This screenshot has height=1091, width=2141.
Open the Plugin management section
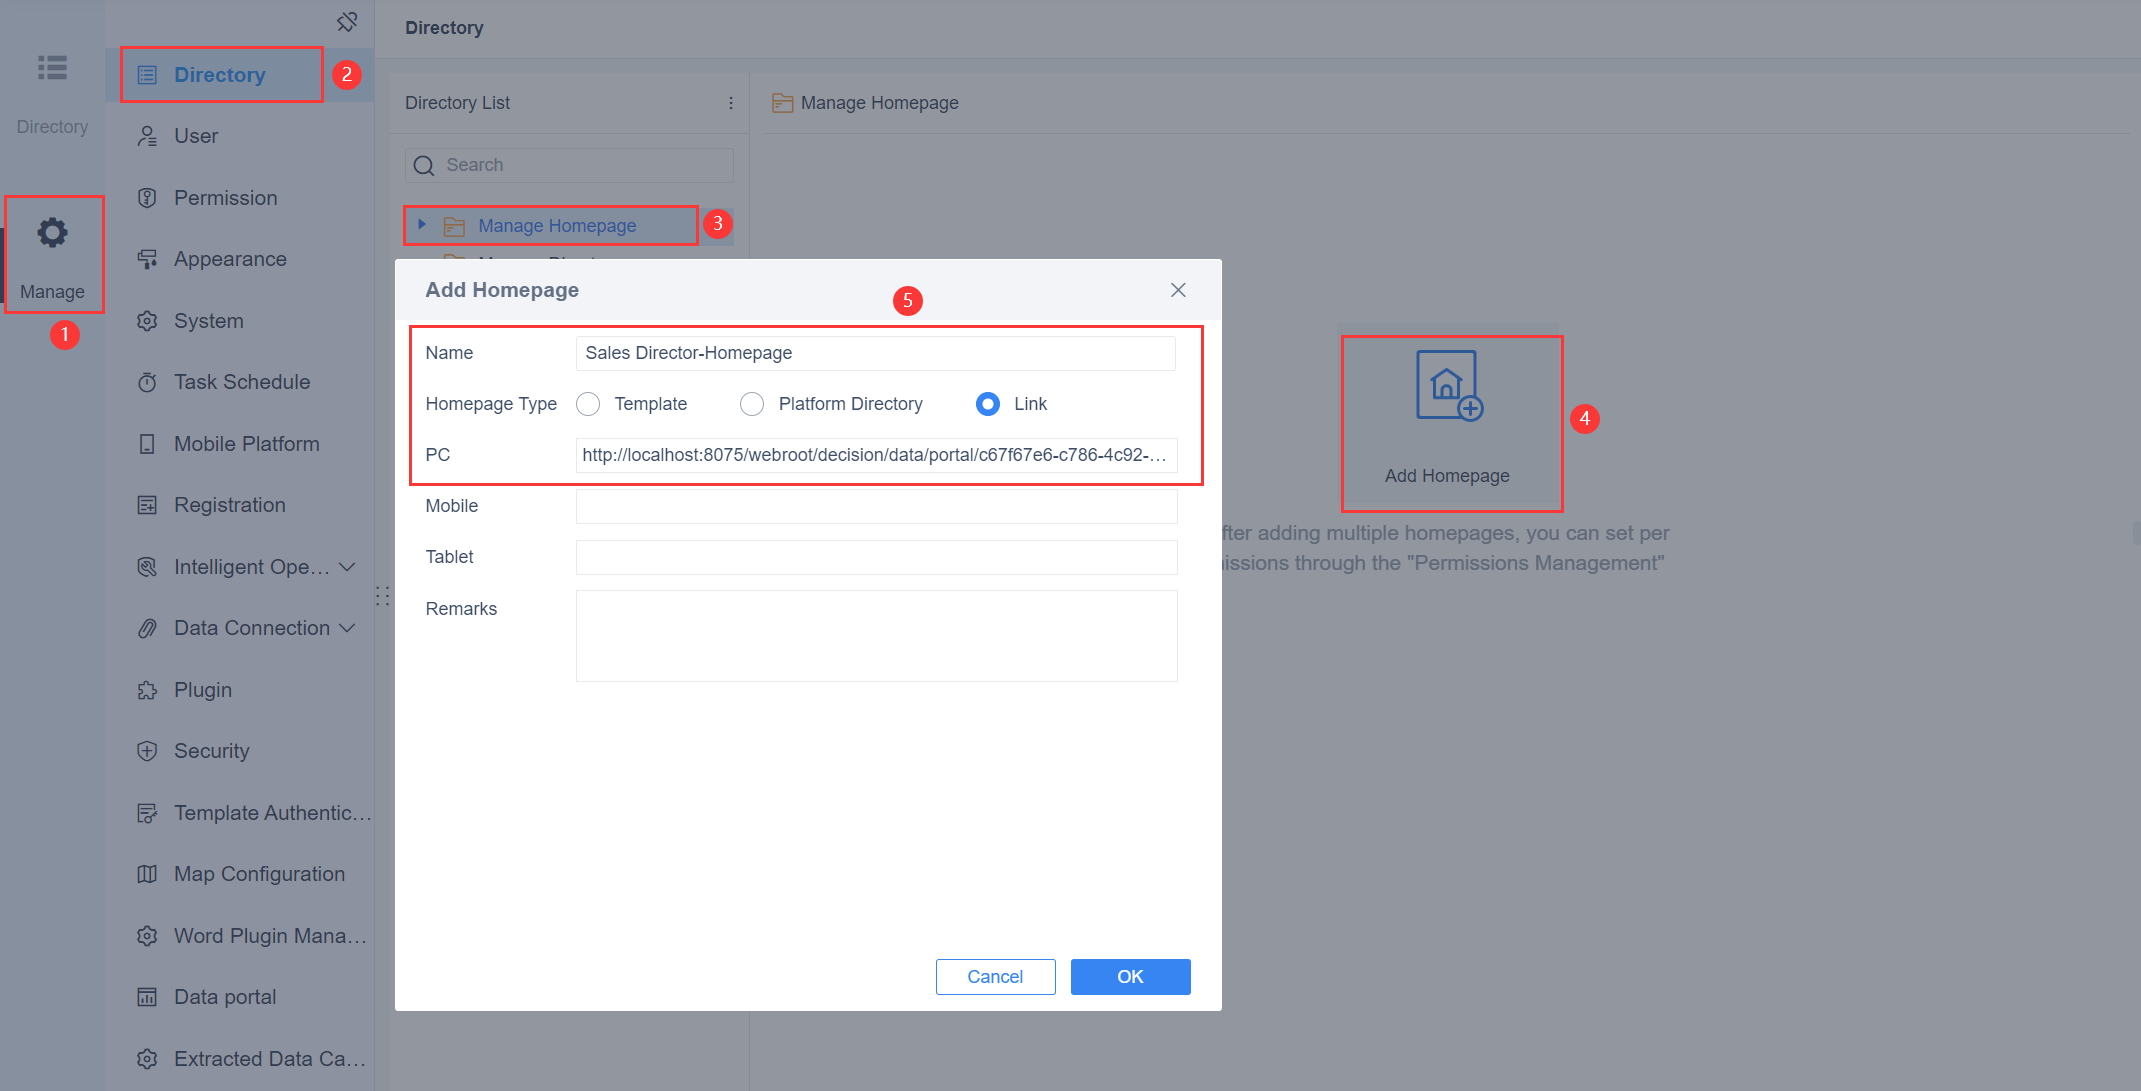203,689
